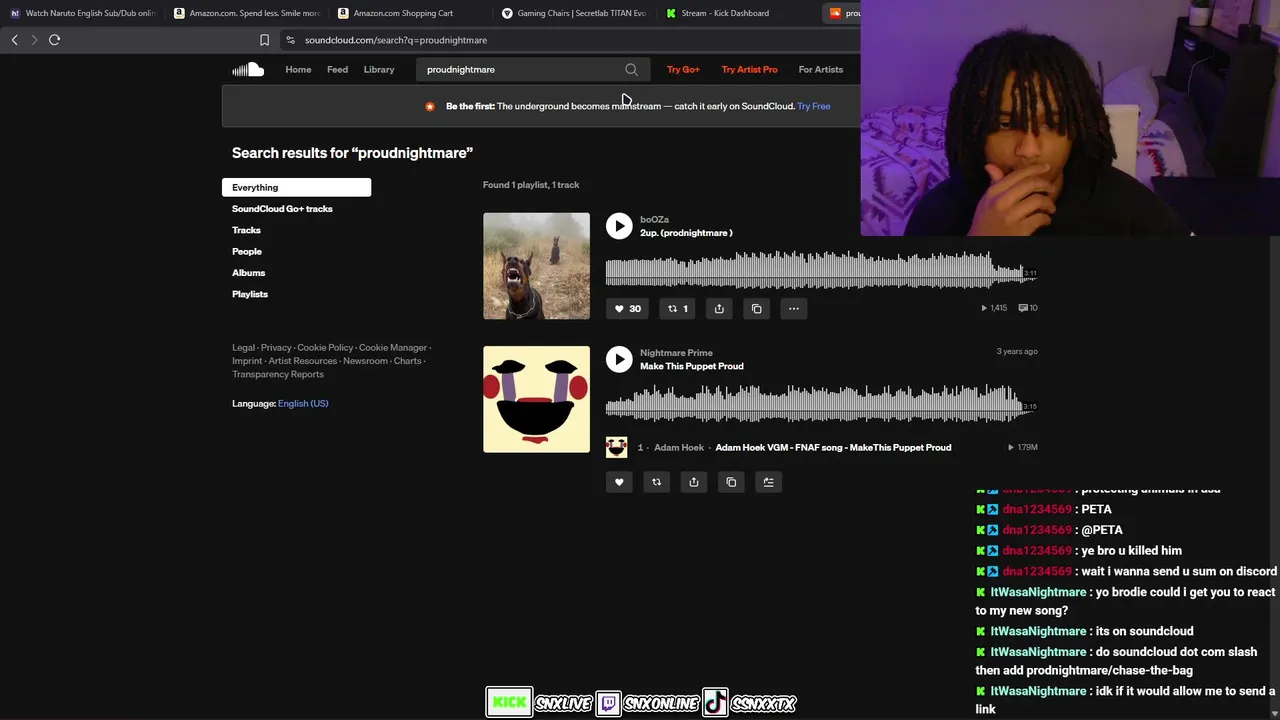Open more options for the 2up track
This screenshot has height=720, width=1280.
coord(794,308)
